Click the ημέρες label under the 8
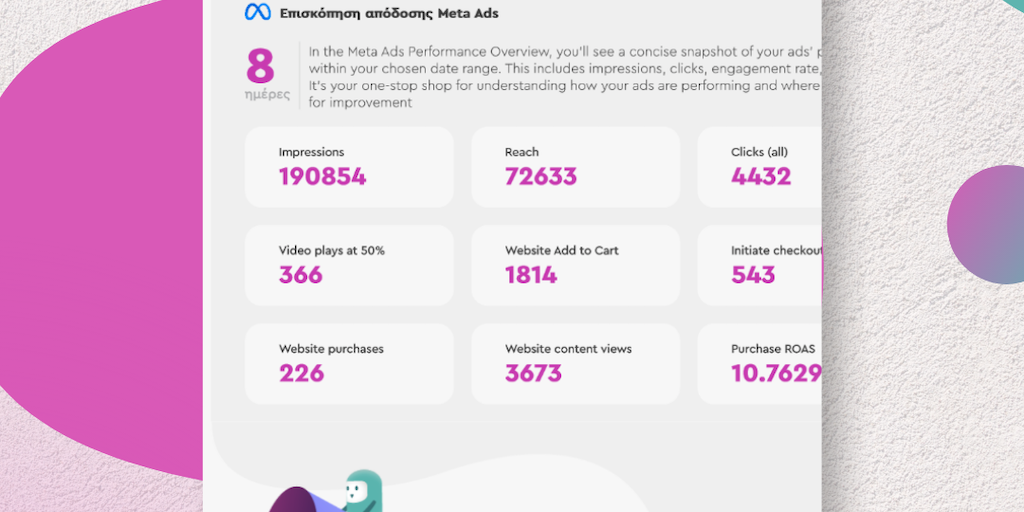The image size is (1024, 512). click(267, 95)
